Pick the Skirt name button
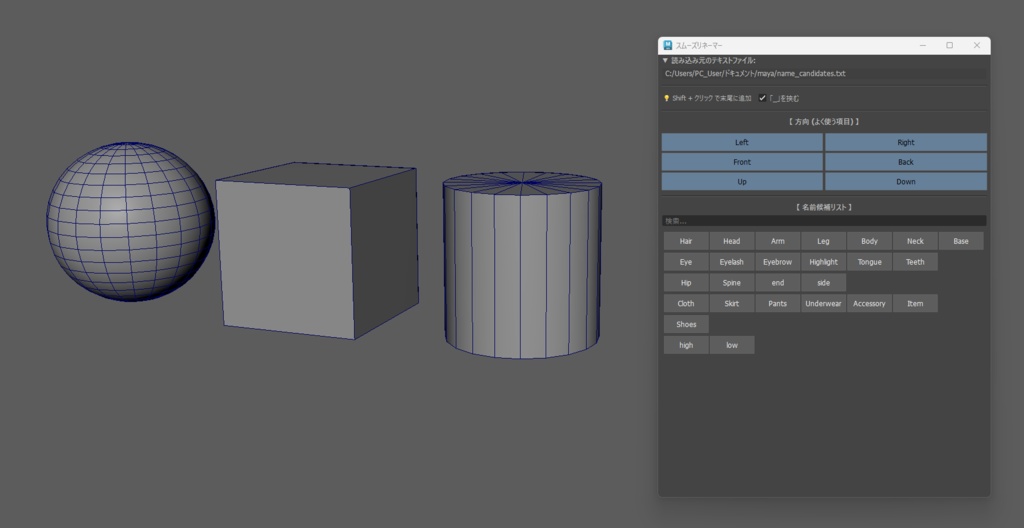 click(731, 303)
